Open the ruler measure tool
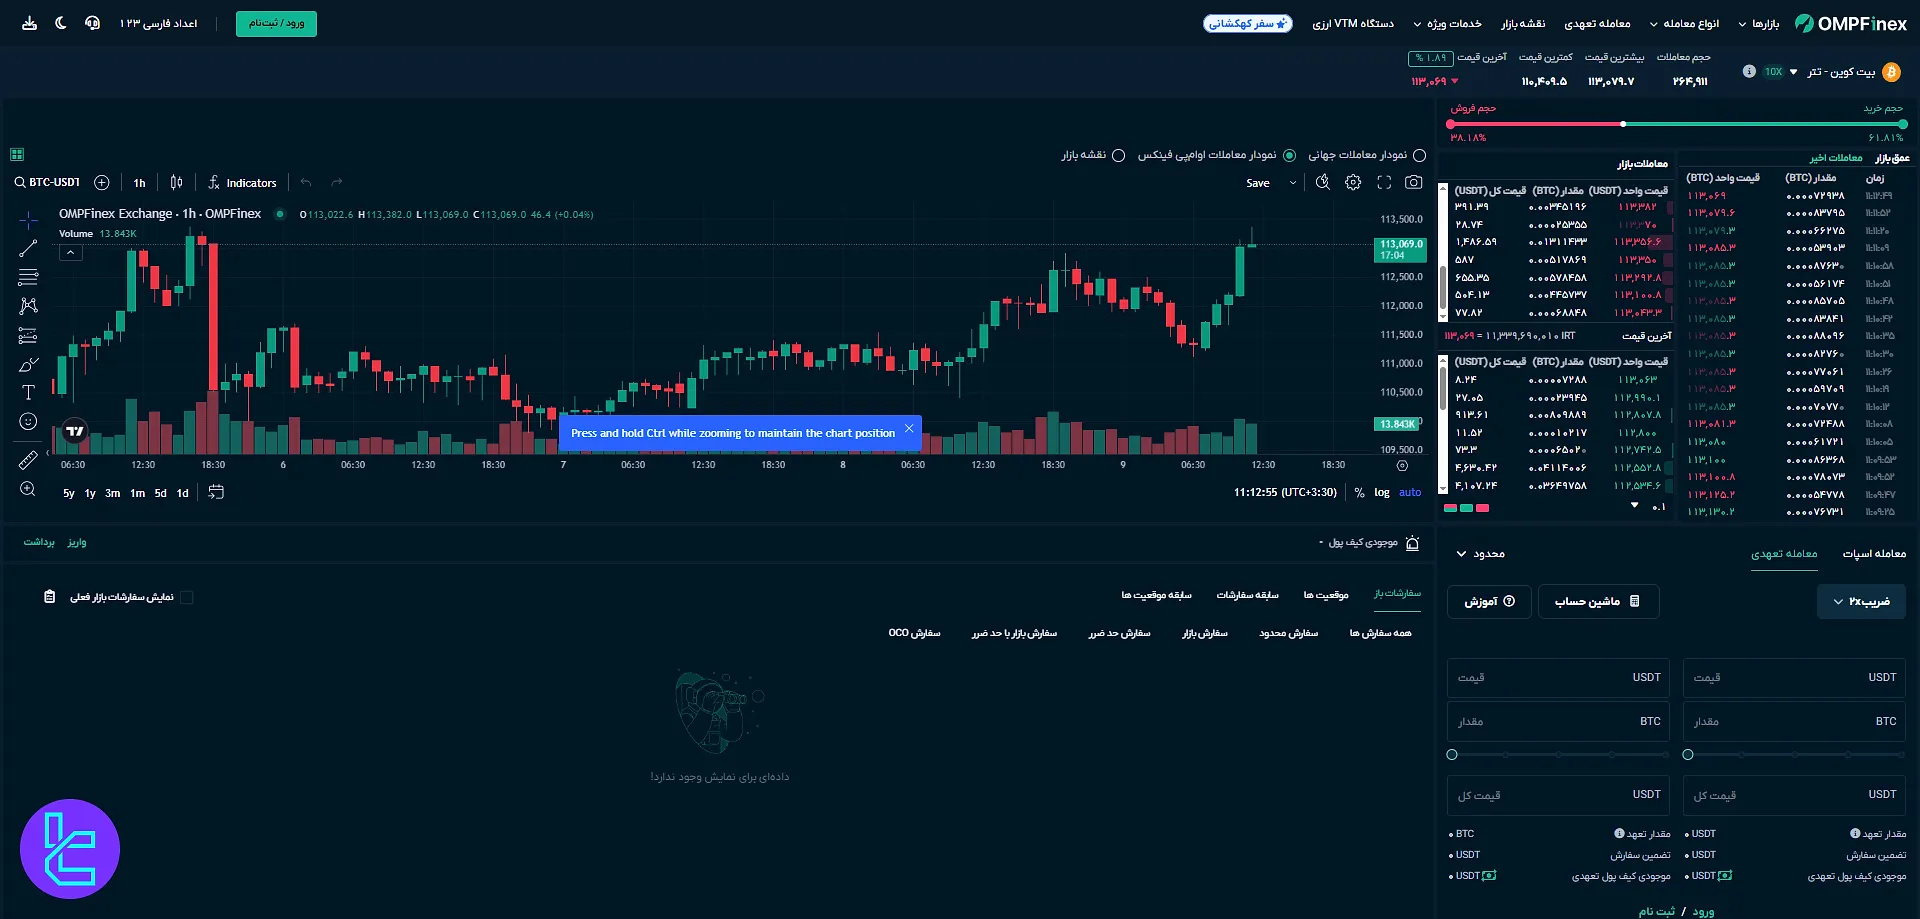The height and width of the screenshot is (919, 1920). [x=28, y=460]
